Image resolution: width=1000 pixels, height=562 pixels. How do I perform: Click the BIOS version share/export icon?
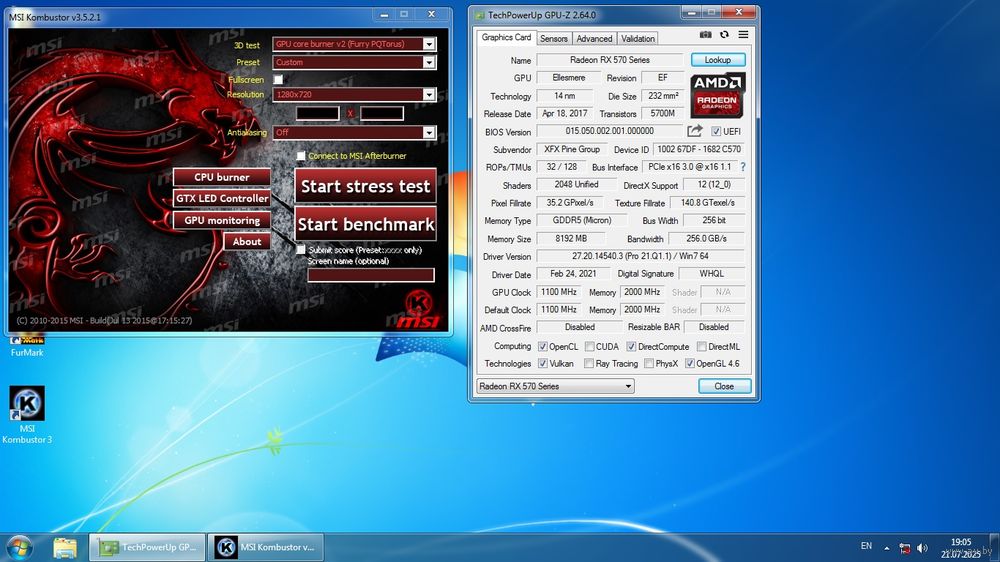[x=695, y=131]
